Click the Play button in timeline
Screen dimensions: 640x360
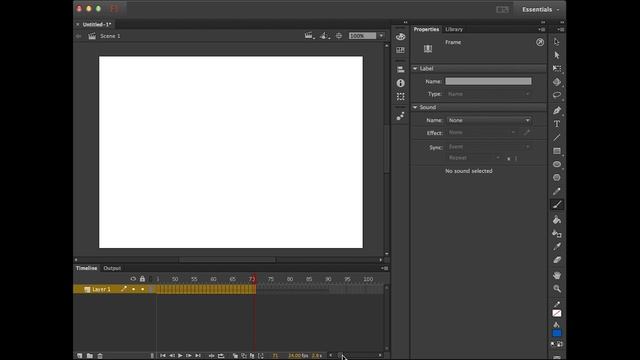point(180,356)
